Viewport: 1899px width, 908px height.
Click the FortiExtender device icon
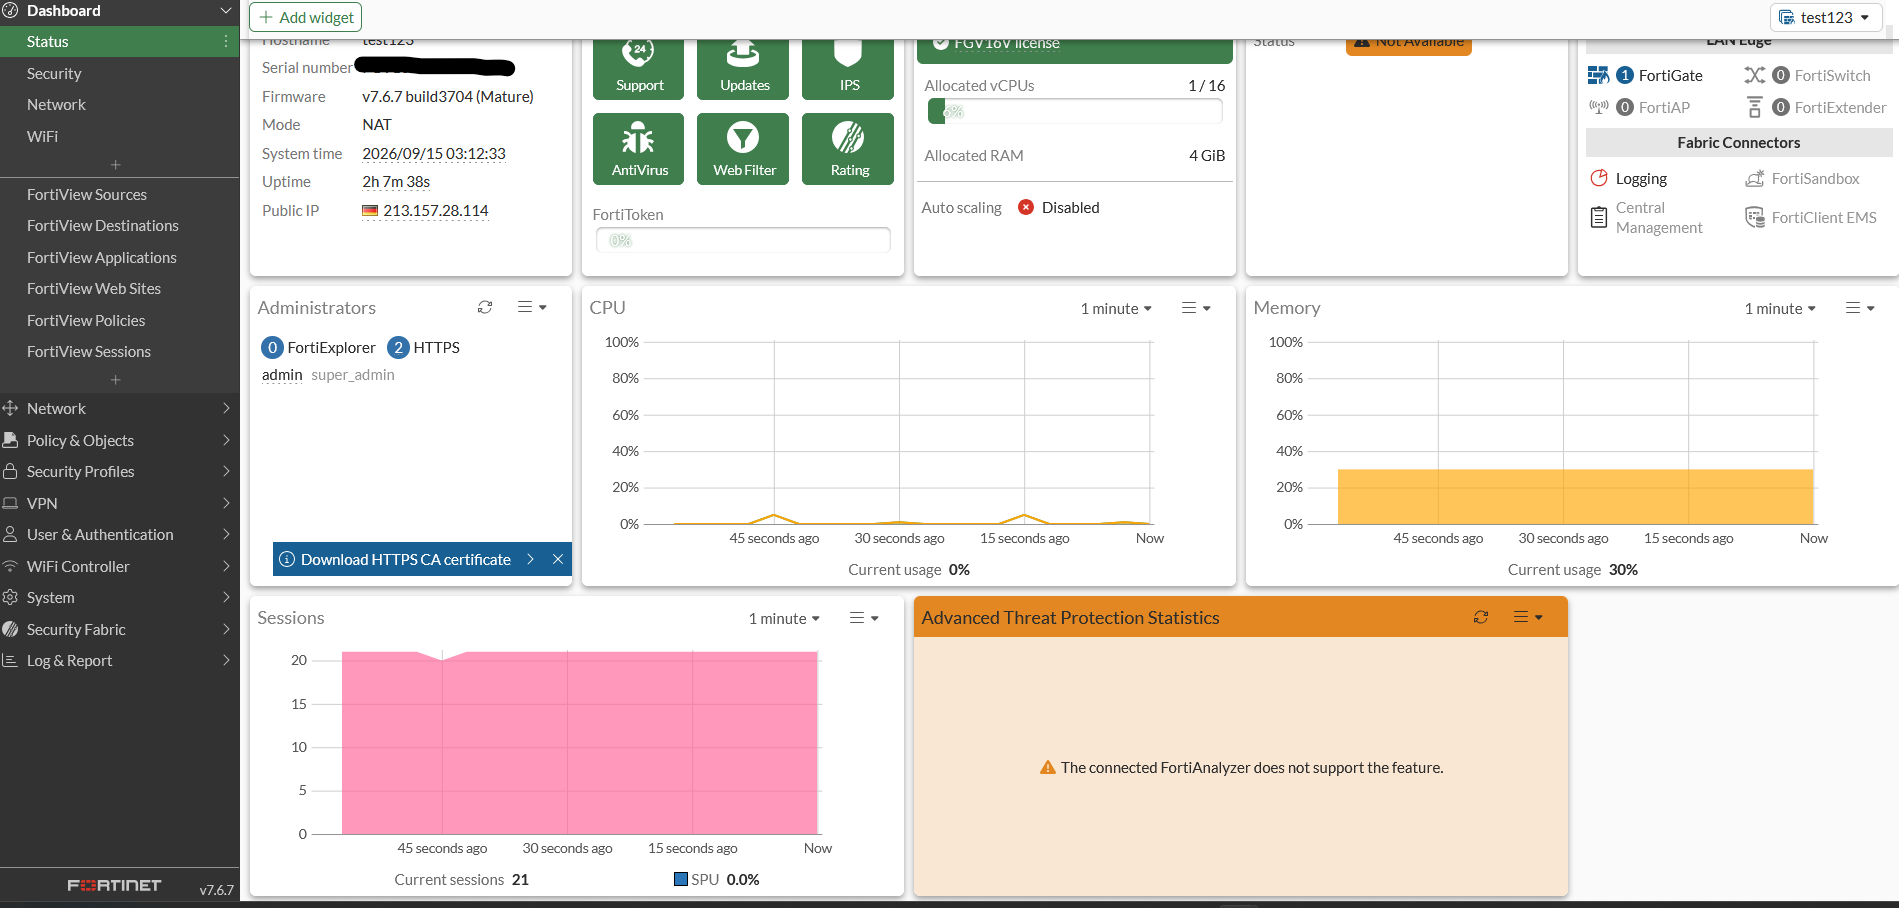[x=1754, y=107]
